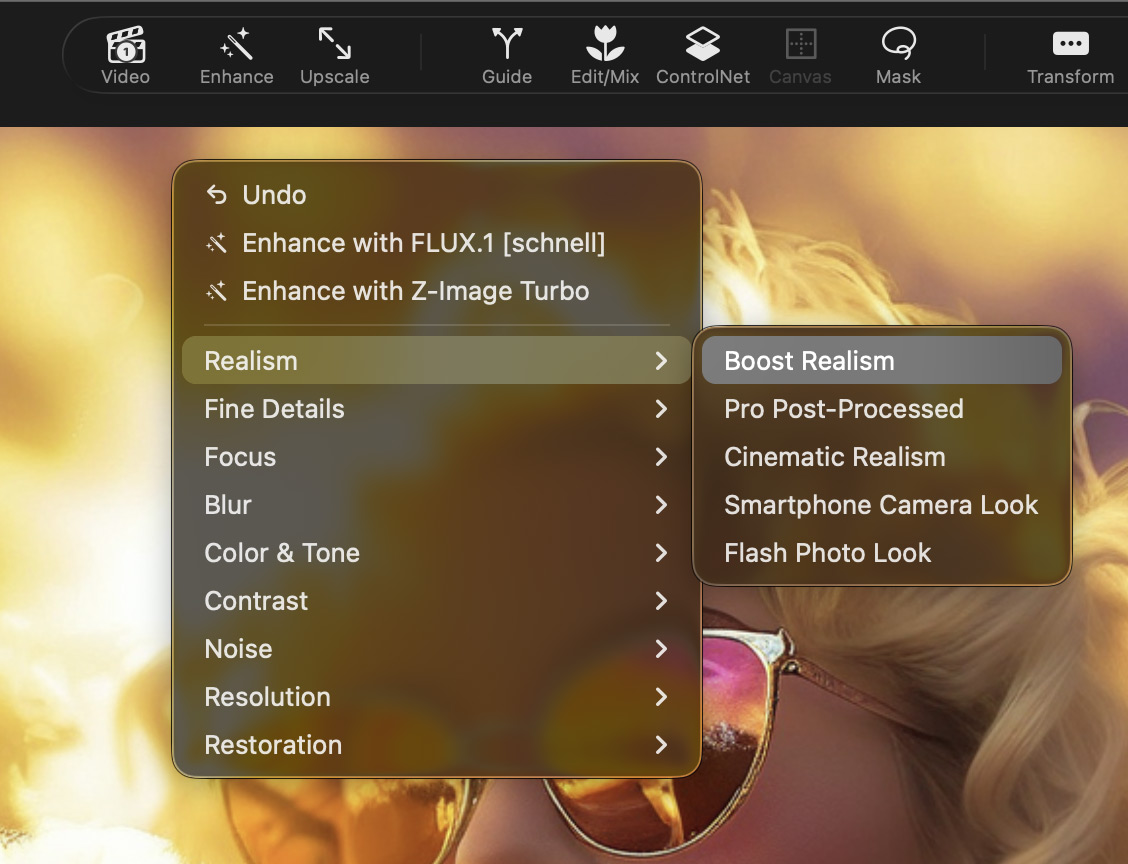
Task: Choose Enhance with Z-Image Turbo
Action: (x=415, y=291)
